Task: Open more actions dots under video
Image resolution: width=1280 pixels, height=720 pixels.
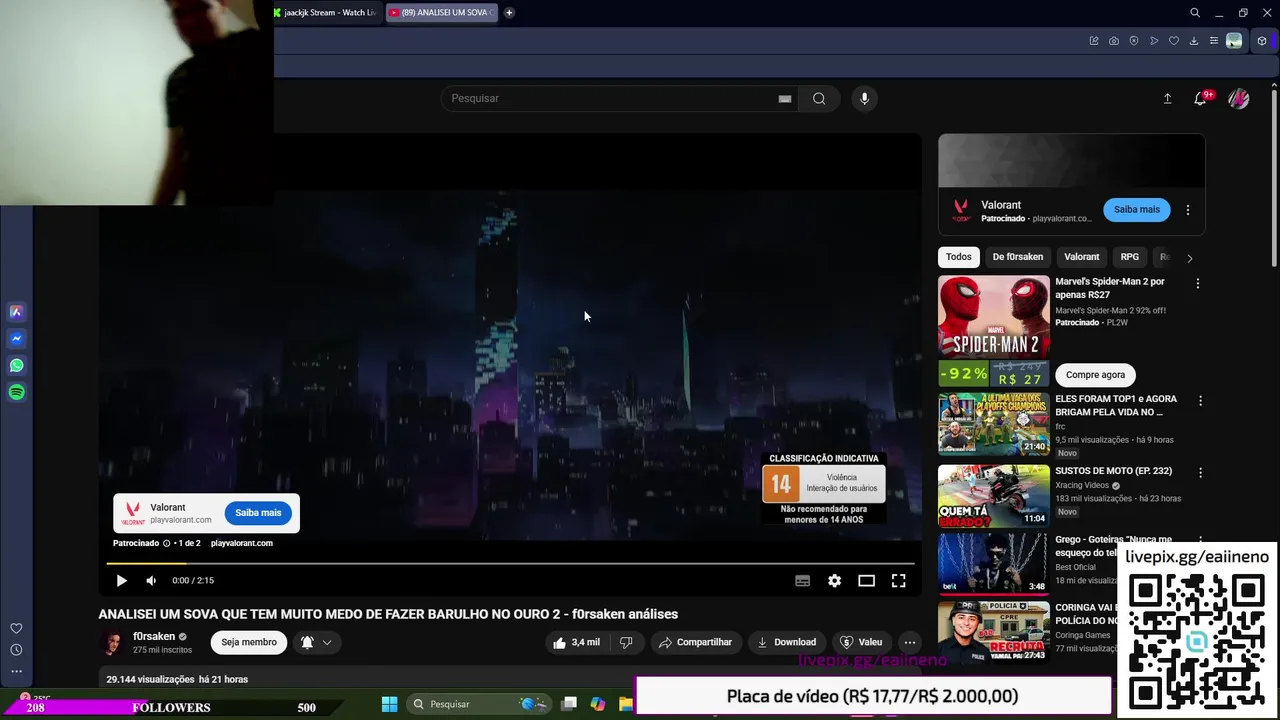Action: 909,642
